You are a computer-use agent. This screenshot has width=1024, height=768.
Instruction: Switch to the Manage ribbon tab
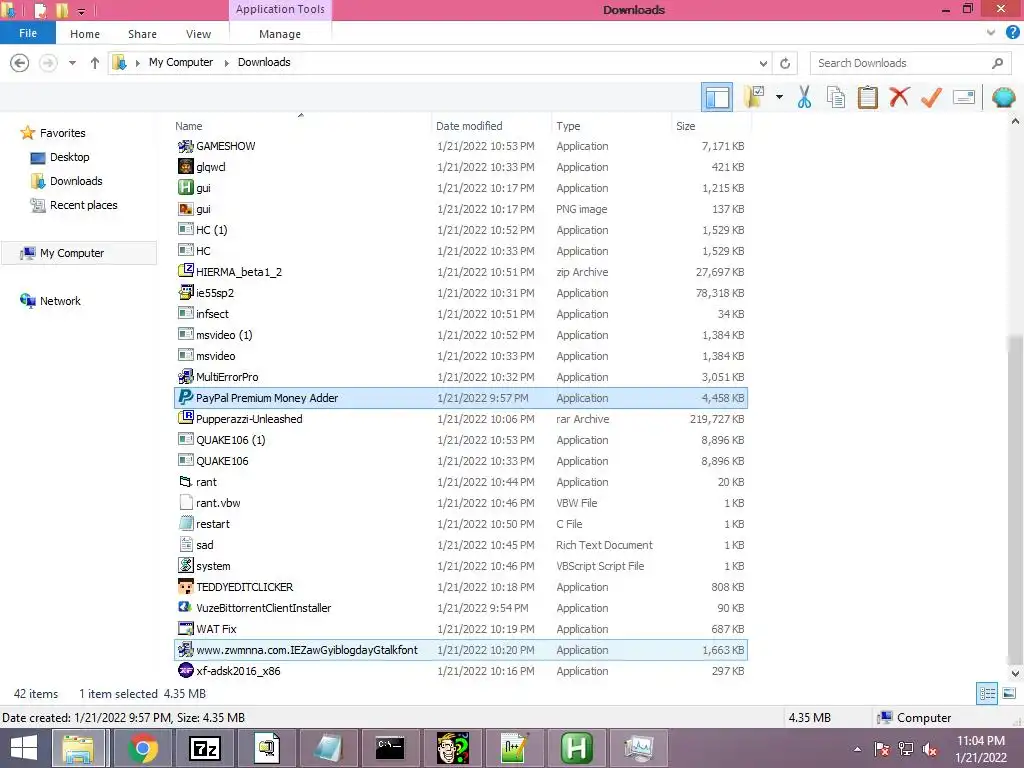pyautogui.click(x=280, y=34)
